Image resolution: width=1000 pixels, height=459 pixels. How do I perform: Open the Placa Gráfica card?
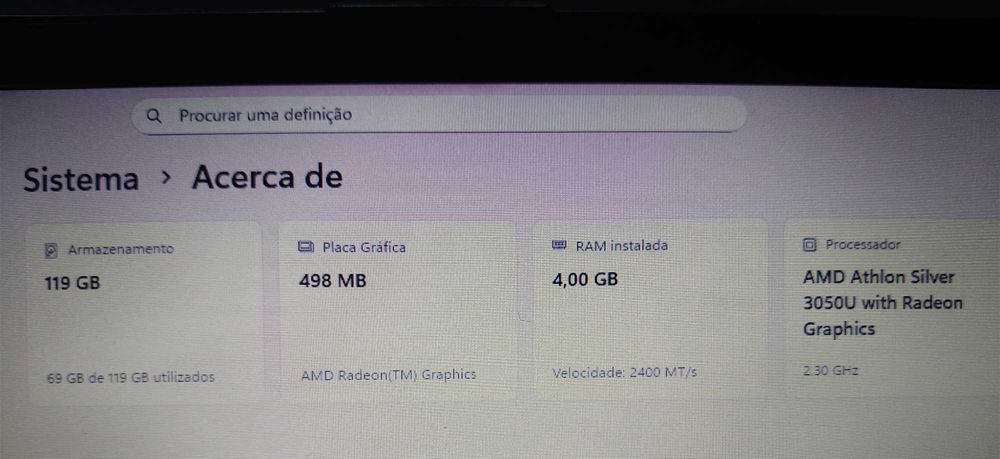coord(398,310)
